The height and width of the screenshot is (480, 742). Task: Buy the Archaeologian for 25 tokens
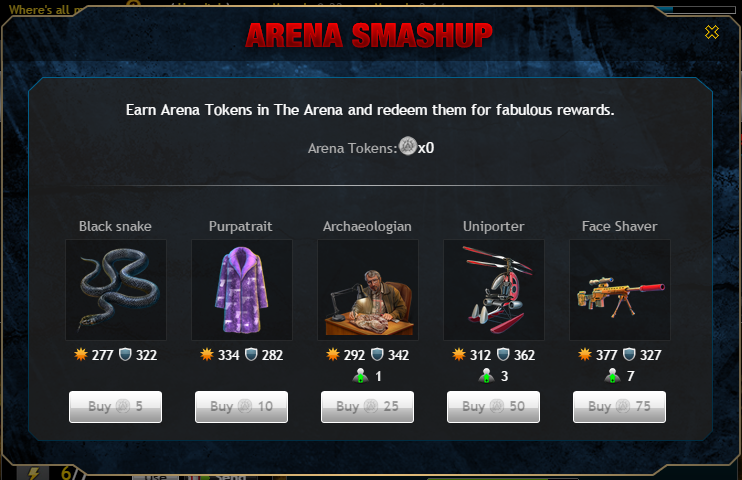(x=367, y=407)
